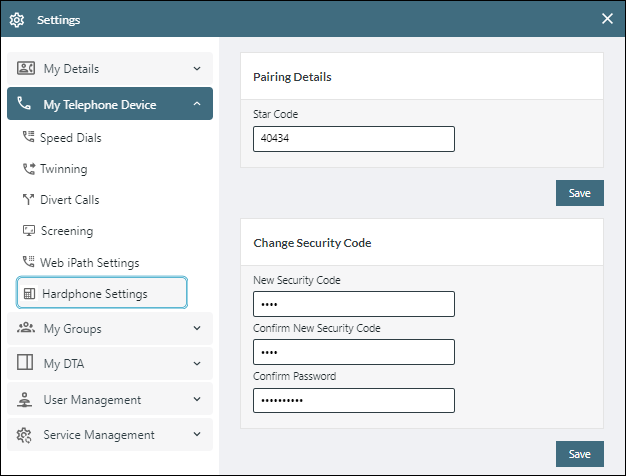This screenshot has width=626, height=476.
Task: Expand the Service Management chevron
Action: tap(197, 435)
